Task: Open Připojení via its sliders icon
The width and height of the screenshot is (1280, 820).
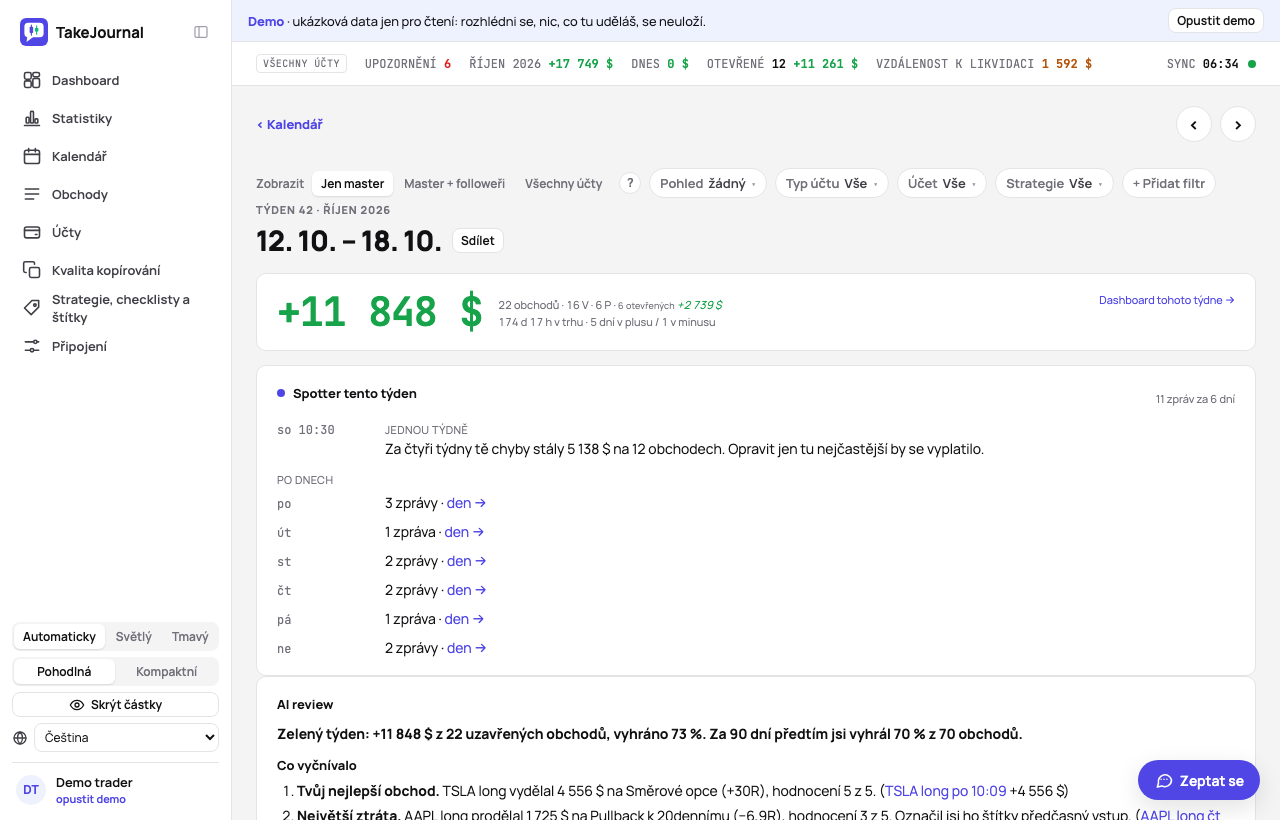Action: (x=32, y=346)
